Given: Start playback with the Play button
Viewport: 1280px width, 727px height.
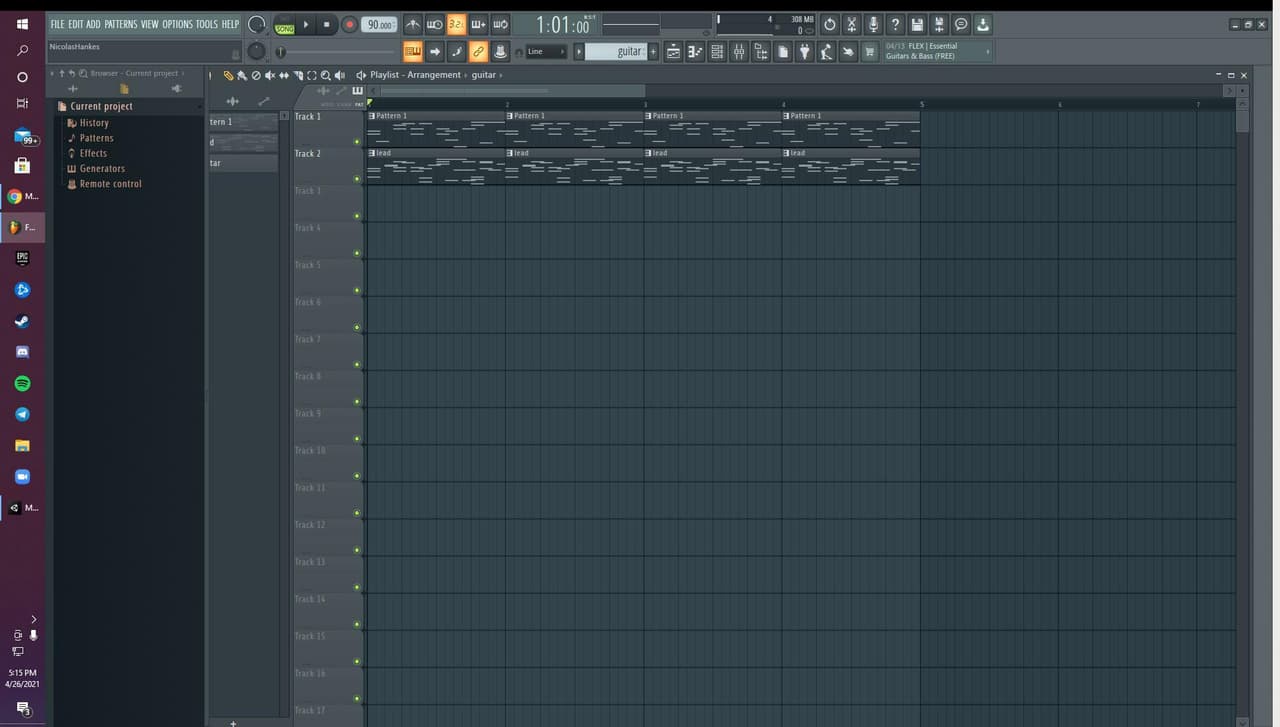Looking at the screenshot, I should point(306,25).
